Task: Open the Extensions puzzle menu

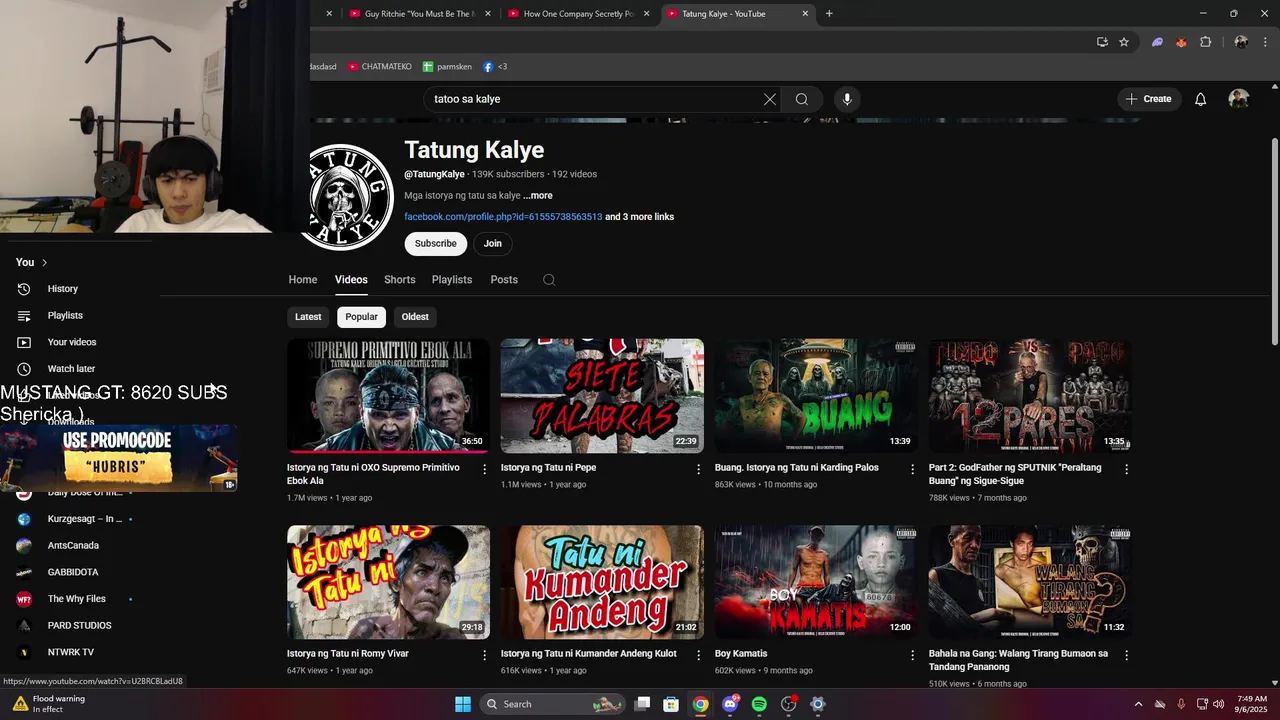Action: 1205,42
